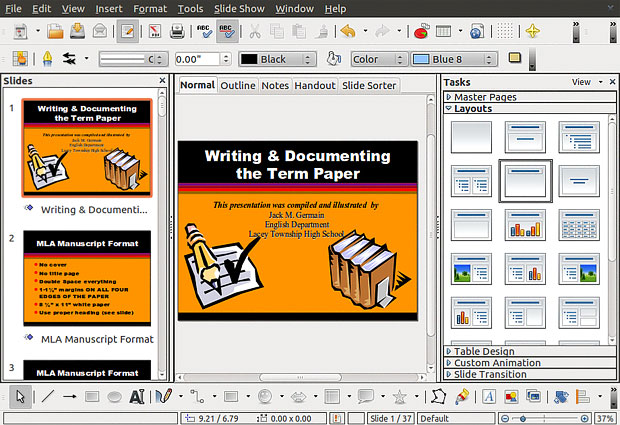Expand the Slide Transition section
This screenshot has width=620, height=425.
coord(529,374)
